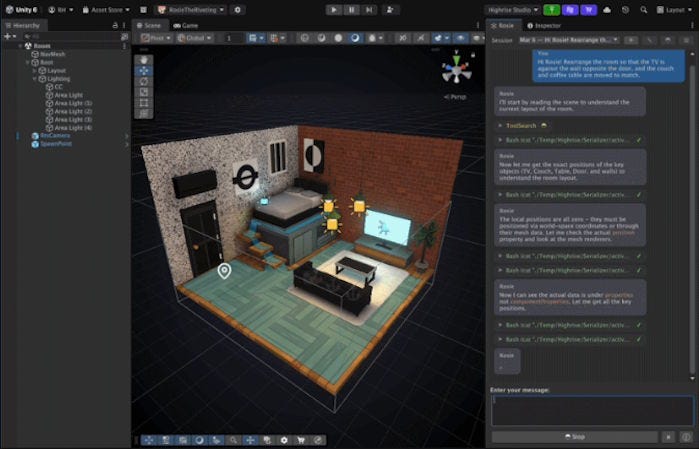699x449 pixels.
Task: Toggle the scene gizmo lock
Action: point(473,54)
